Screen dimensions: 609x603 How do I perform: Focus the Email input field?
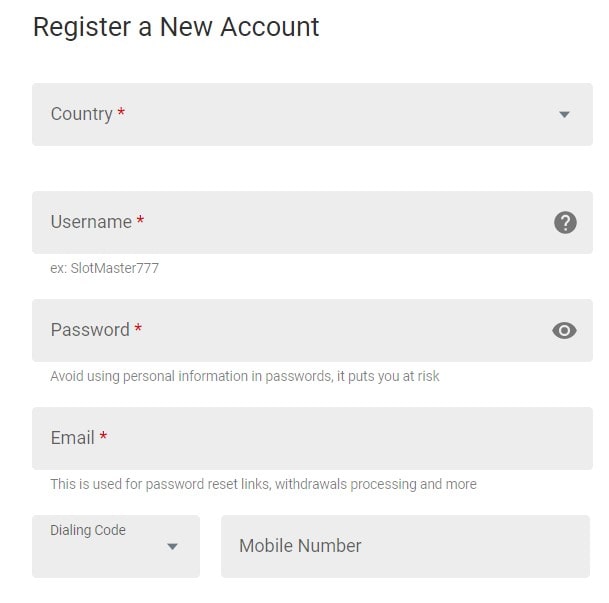pos(312,438)
